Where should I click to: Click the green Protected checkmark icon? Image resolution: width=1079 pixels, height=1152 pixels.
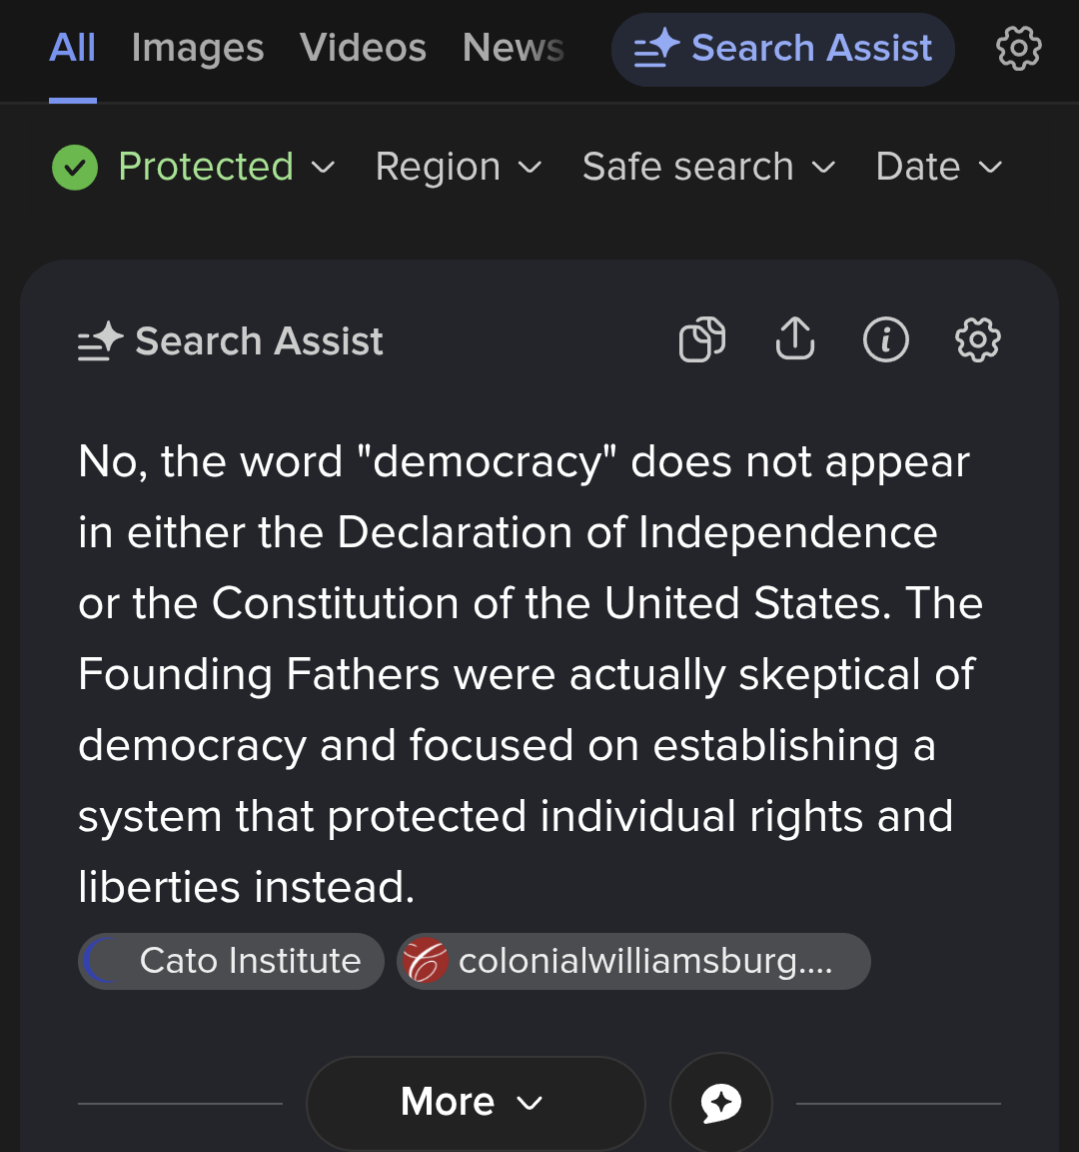pos(75,167)
